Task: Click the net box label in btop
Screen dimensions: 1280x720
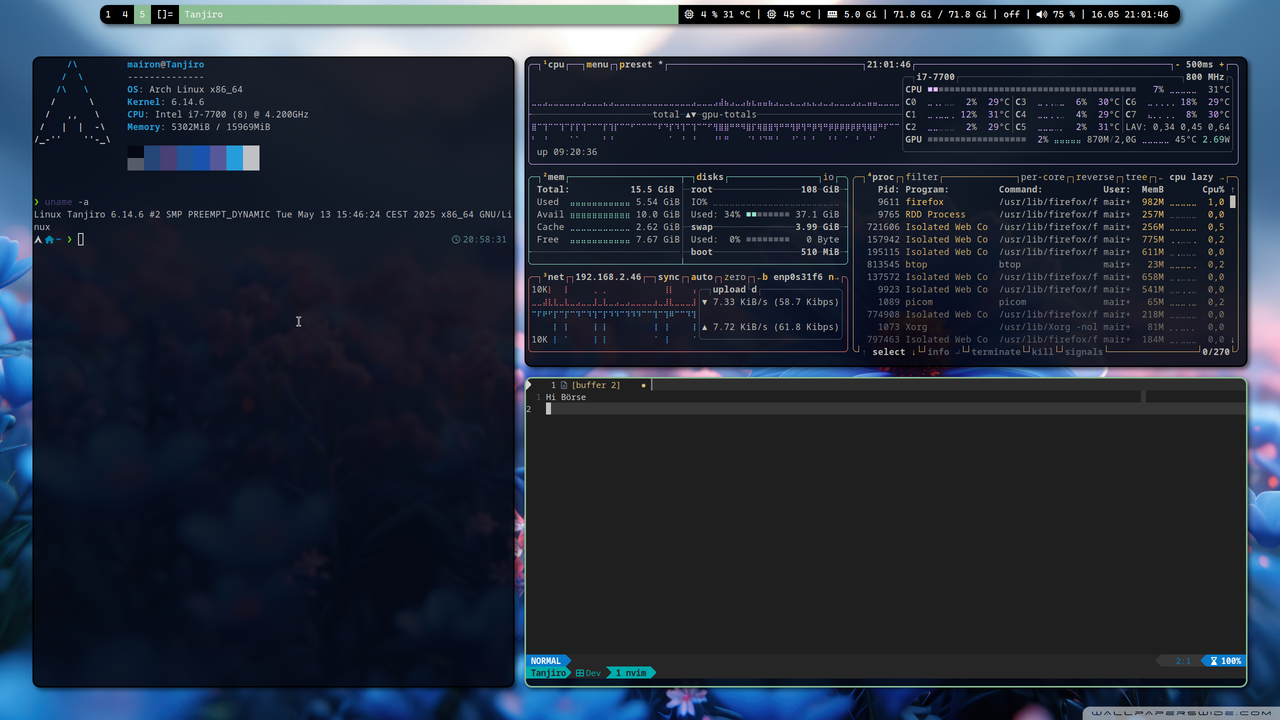Action: pos(553,277)
